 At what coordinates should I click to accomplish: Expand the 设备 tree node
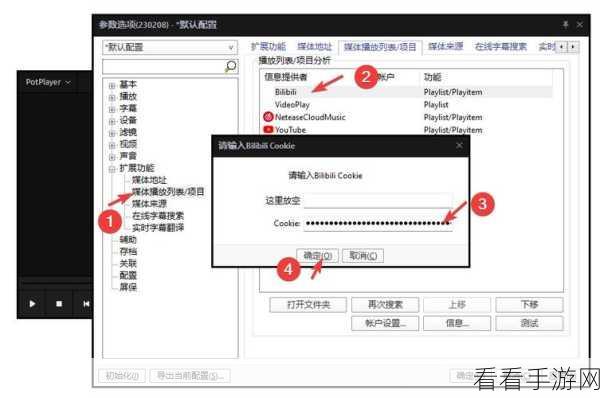click(x=112, y=121)
